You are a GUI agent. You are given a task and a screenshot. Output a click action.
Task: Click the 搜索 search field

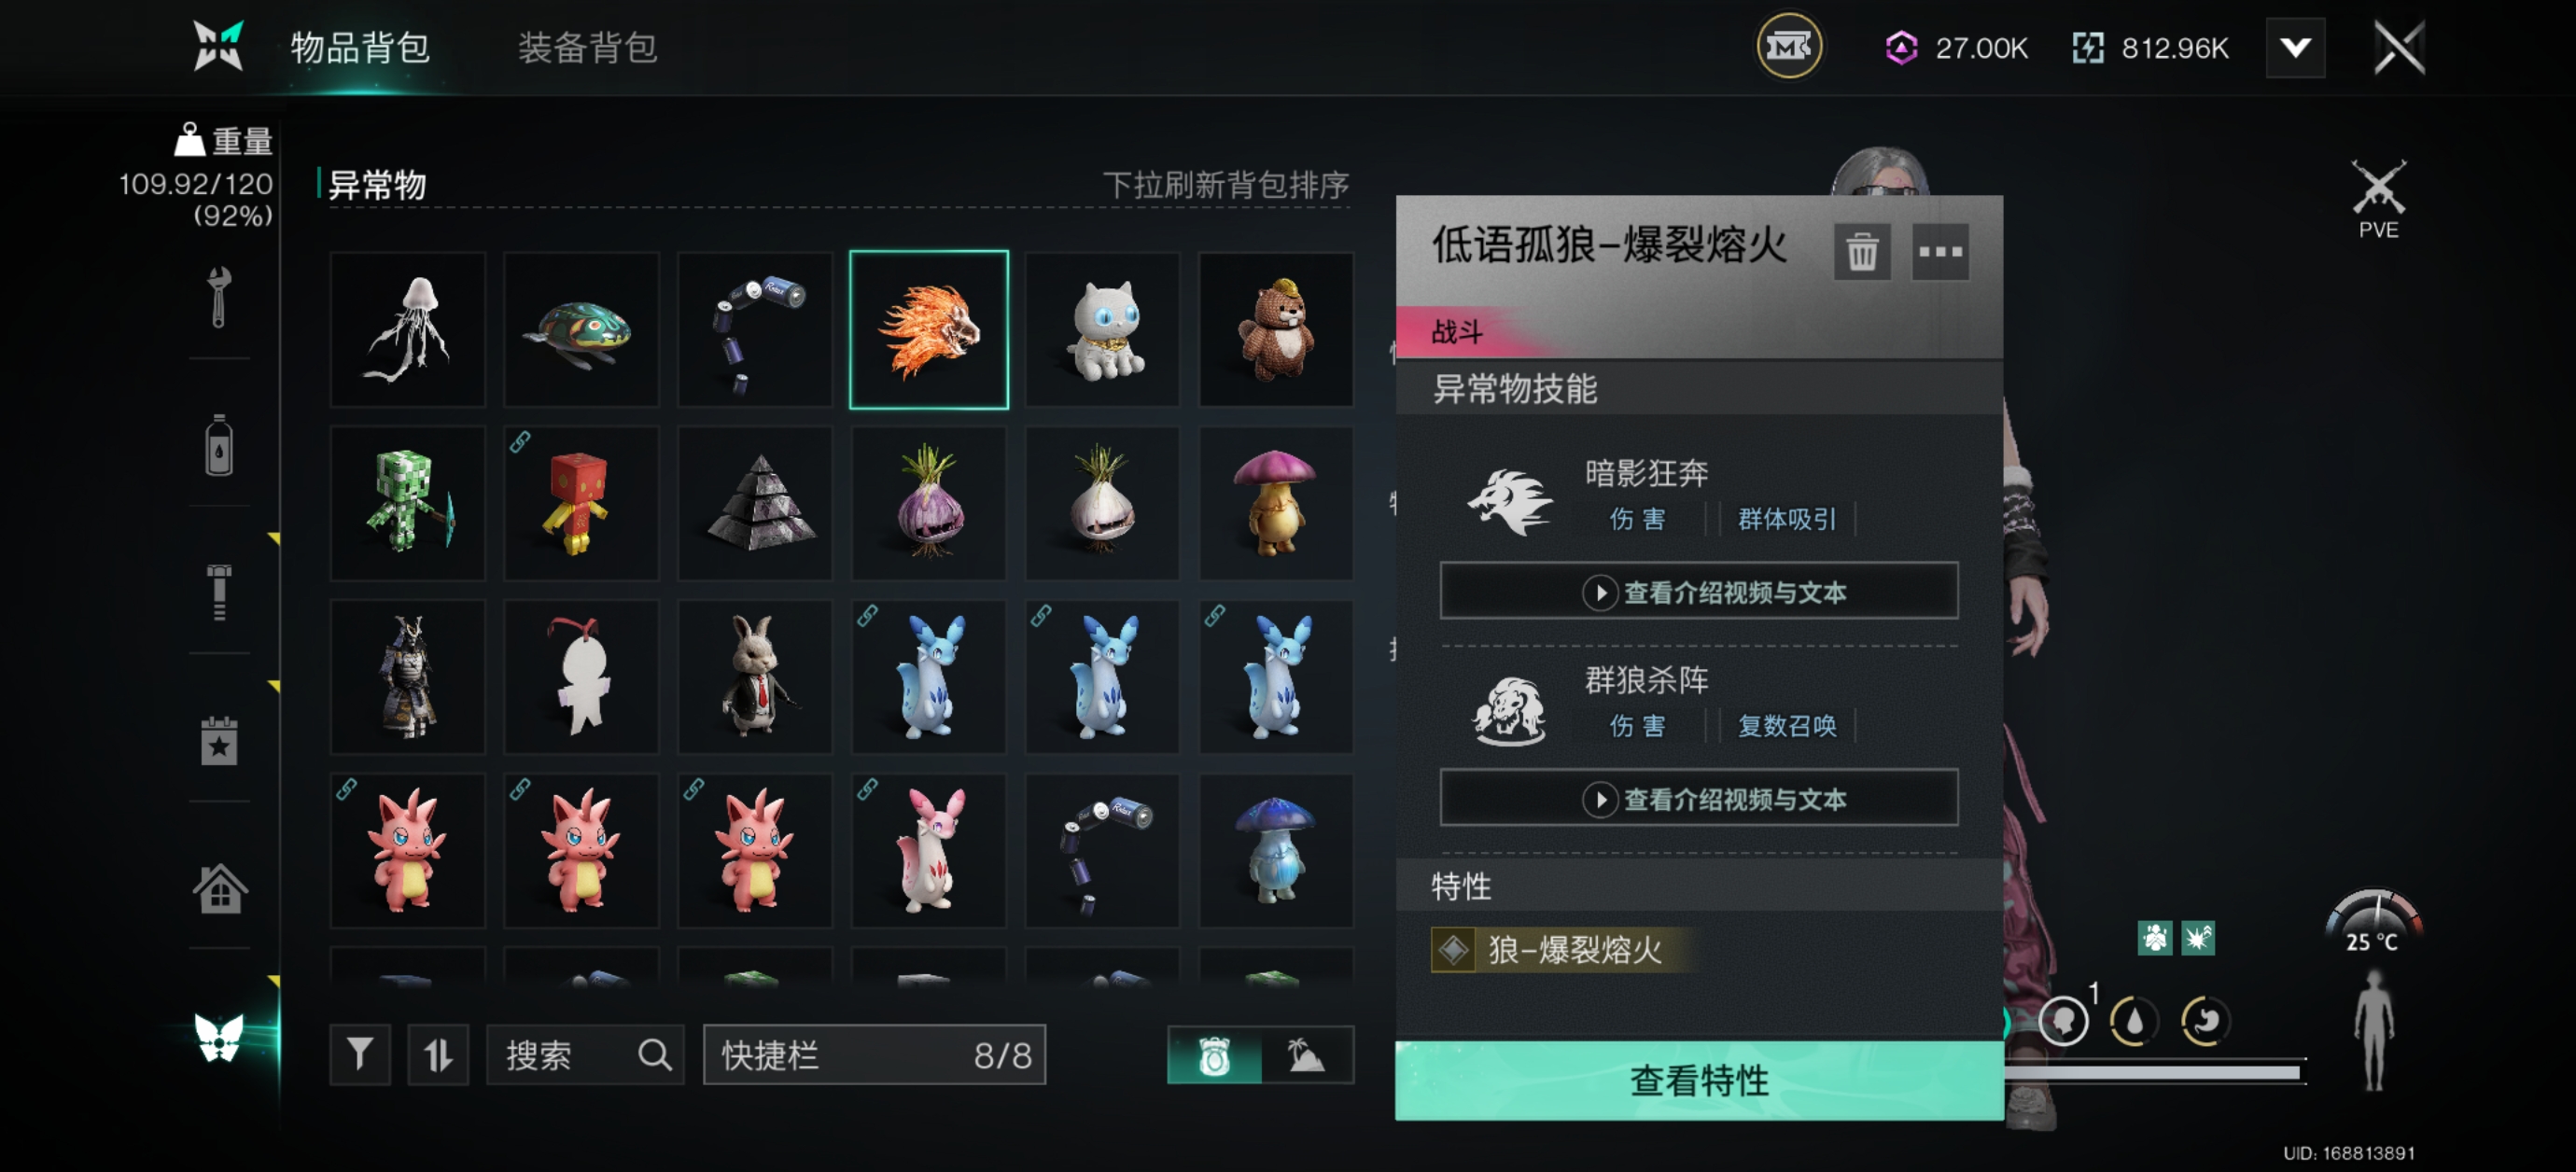[585, 1054]
